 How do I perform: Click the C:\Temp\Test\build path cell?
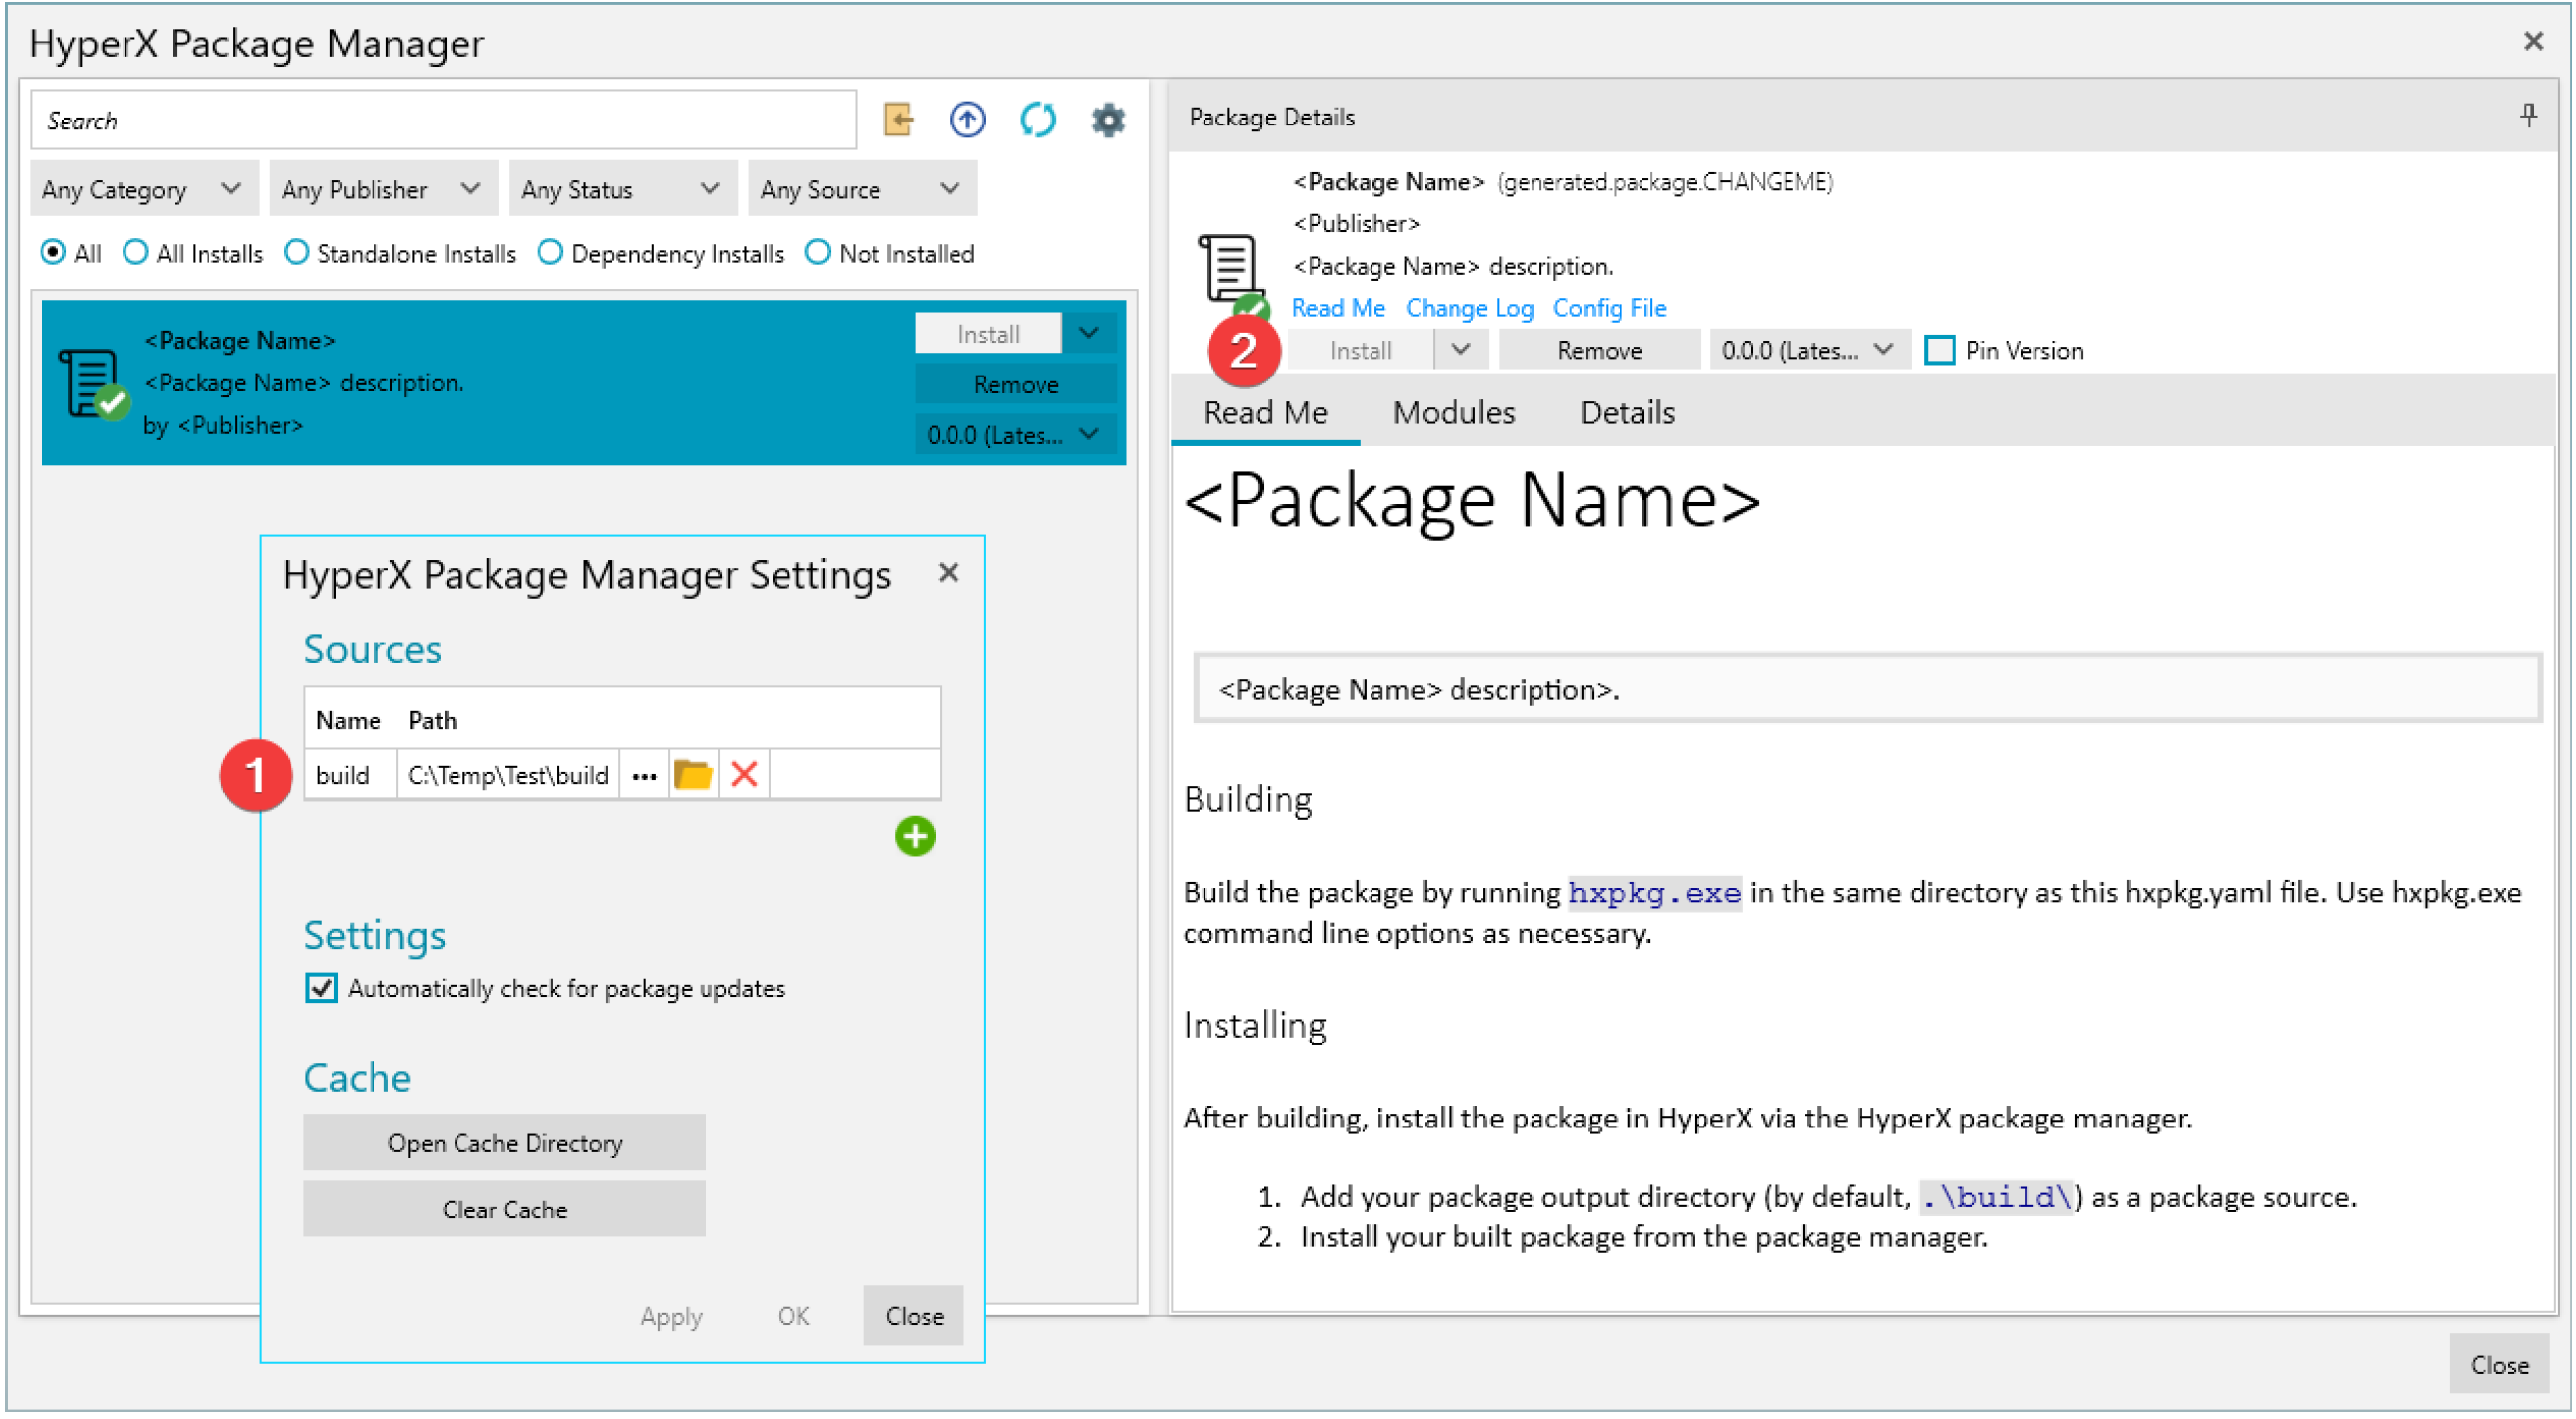click(507, 776)
